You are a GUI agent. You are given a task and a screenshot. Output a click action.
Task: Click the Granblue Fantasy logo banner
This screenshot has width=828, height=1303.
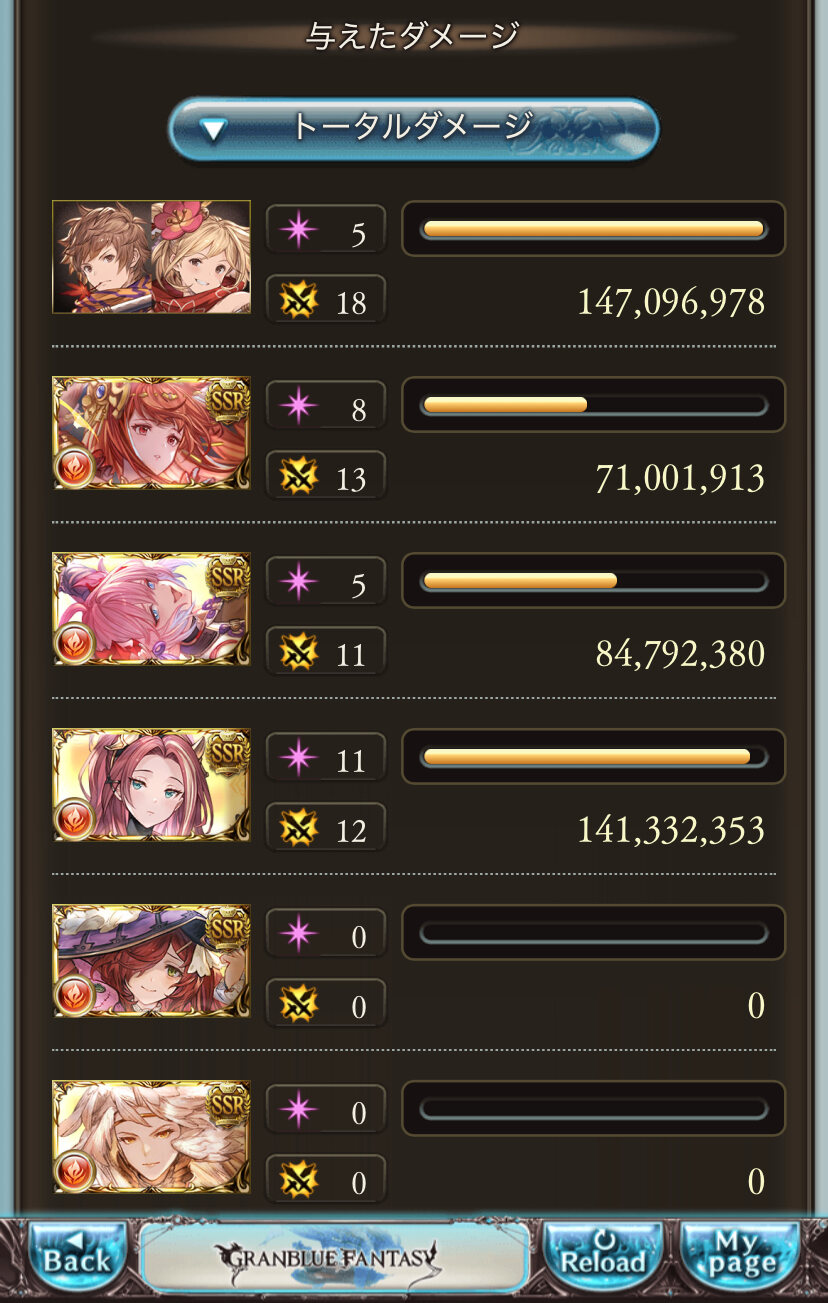(334, 1255)
